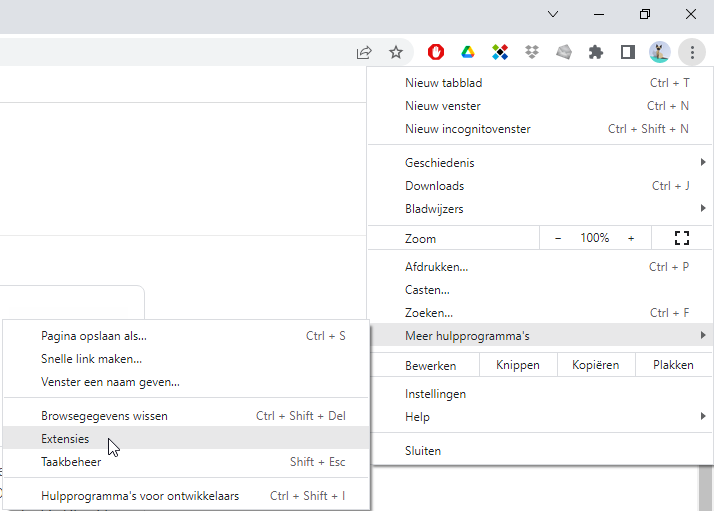
Task: Click the Kopiëren button
Action: (x=595, y=365)
